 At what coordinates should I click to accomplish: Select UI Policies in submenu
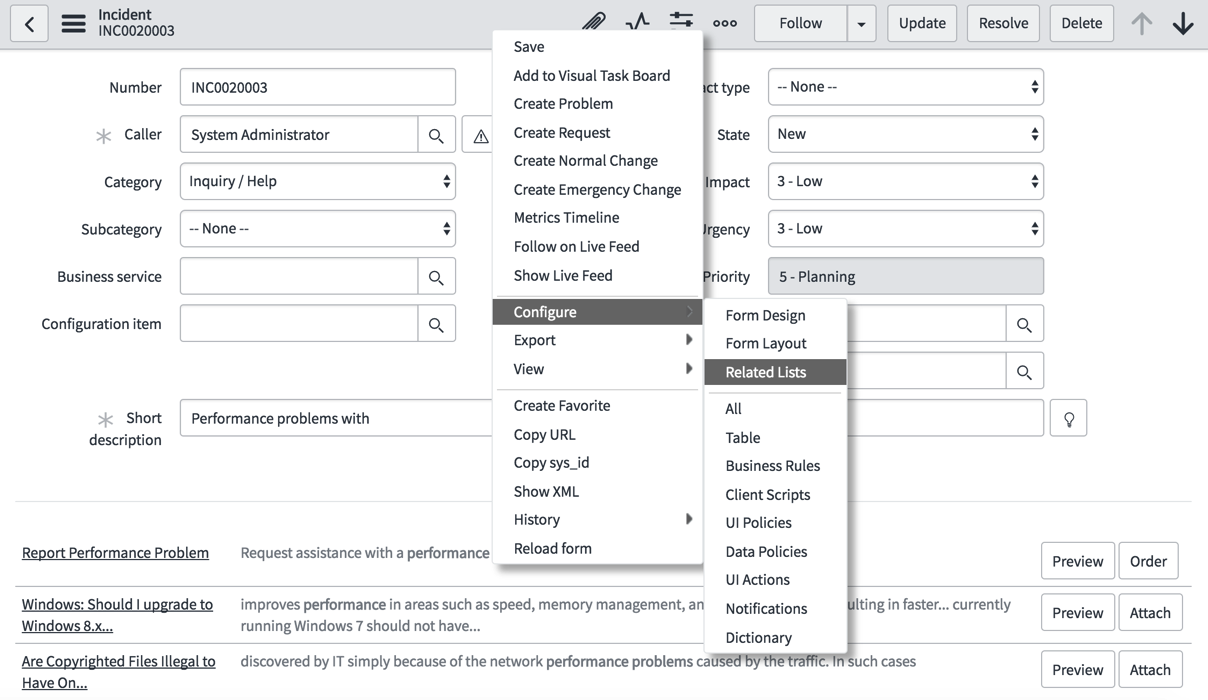[x=775, y=522]
